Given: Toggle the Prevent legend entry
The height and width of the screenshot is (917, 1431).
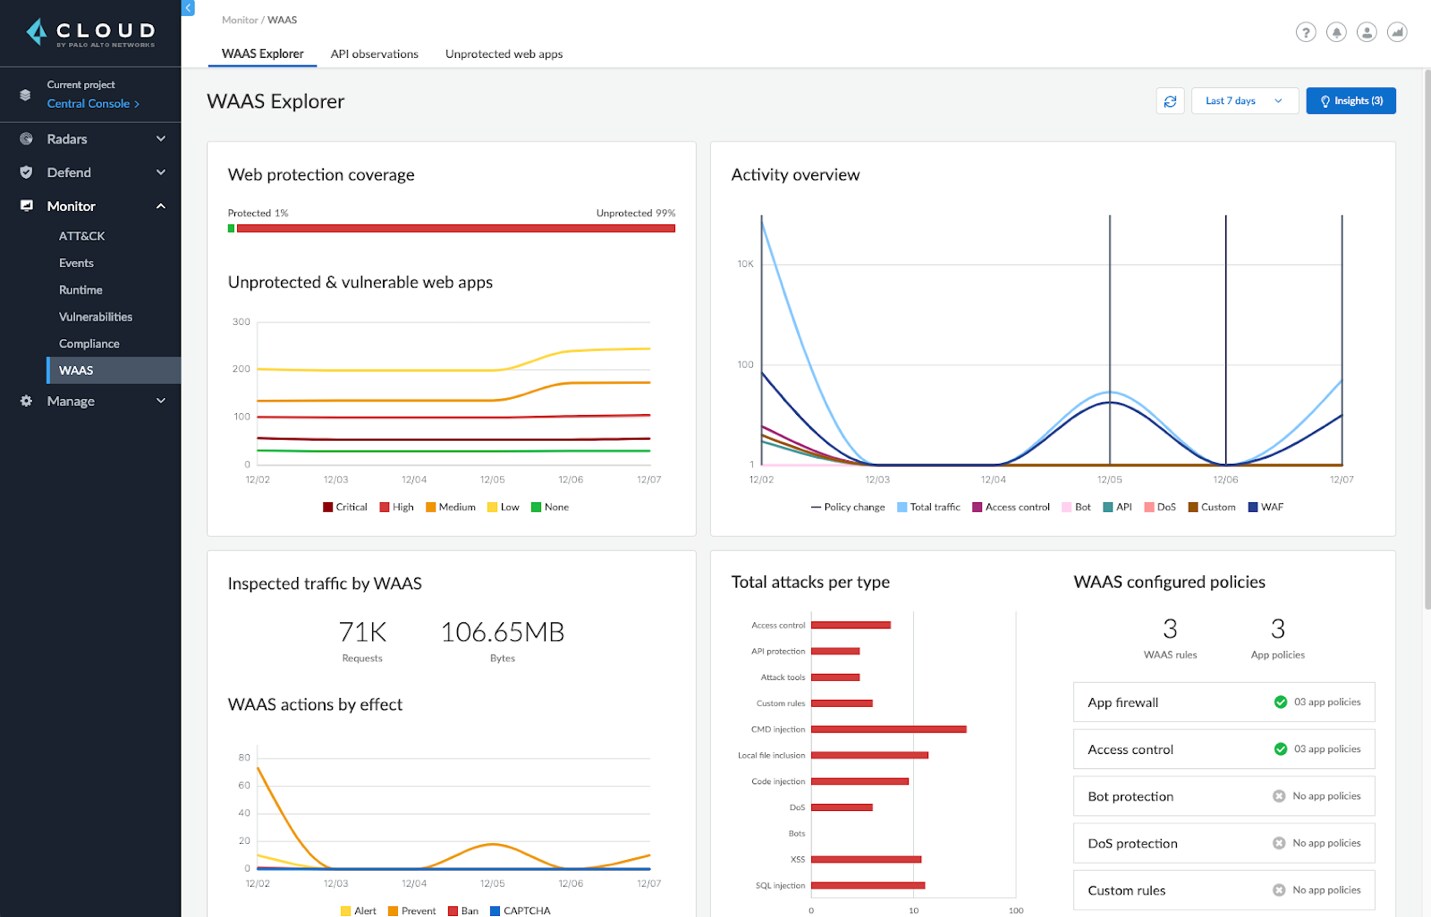Looking at the screenshot, I should 412,911.
